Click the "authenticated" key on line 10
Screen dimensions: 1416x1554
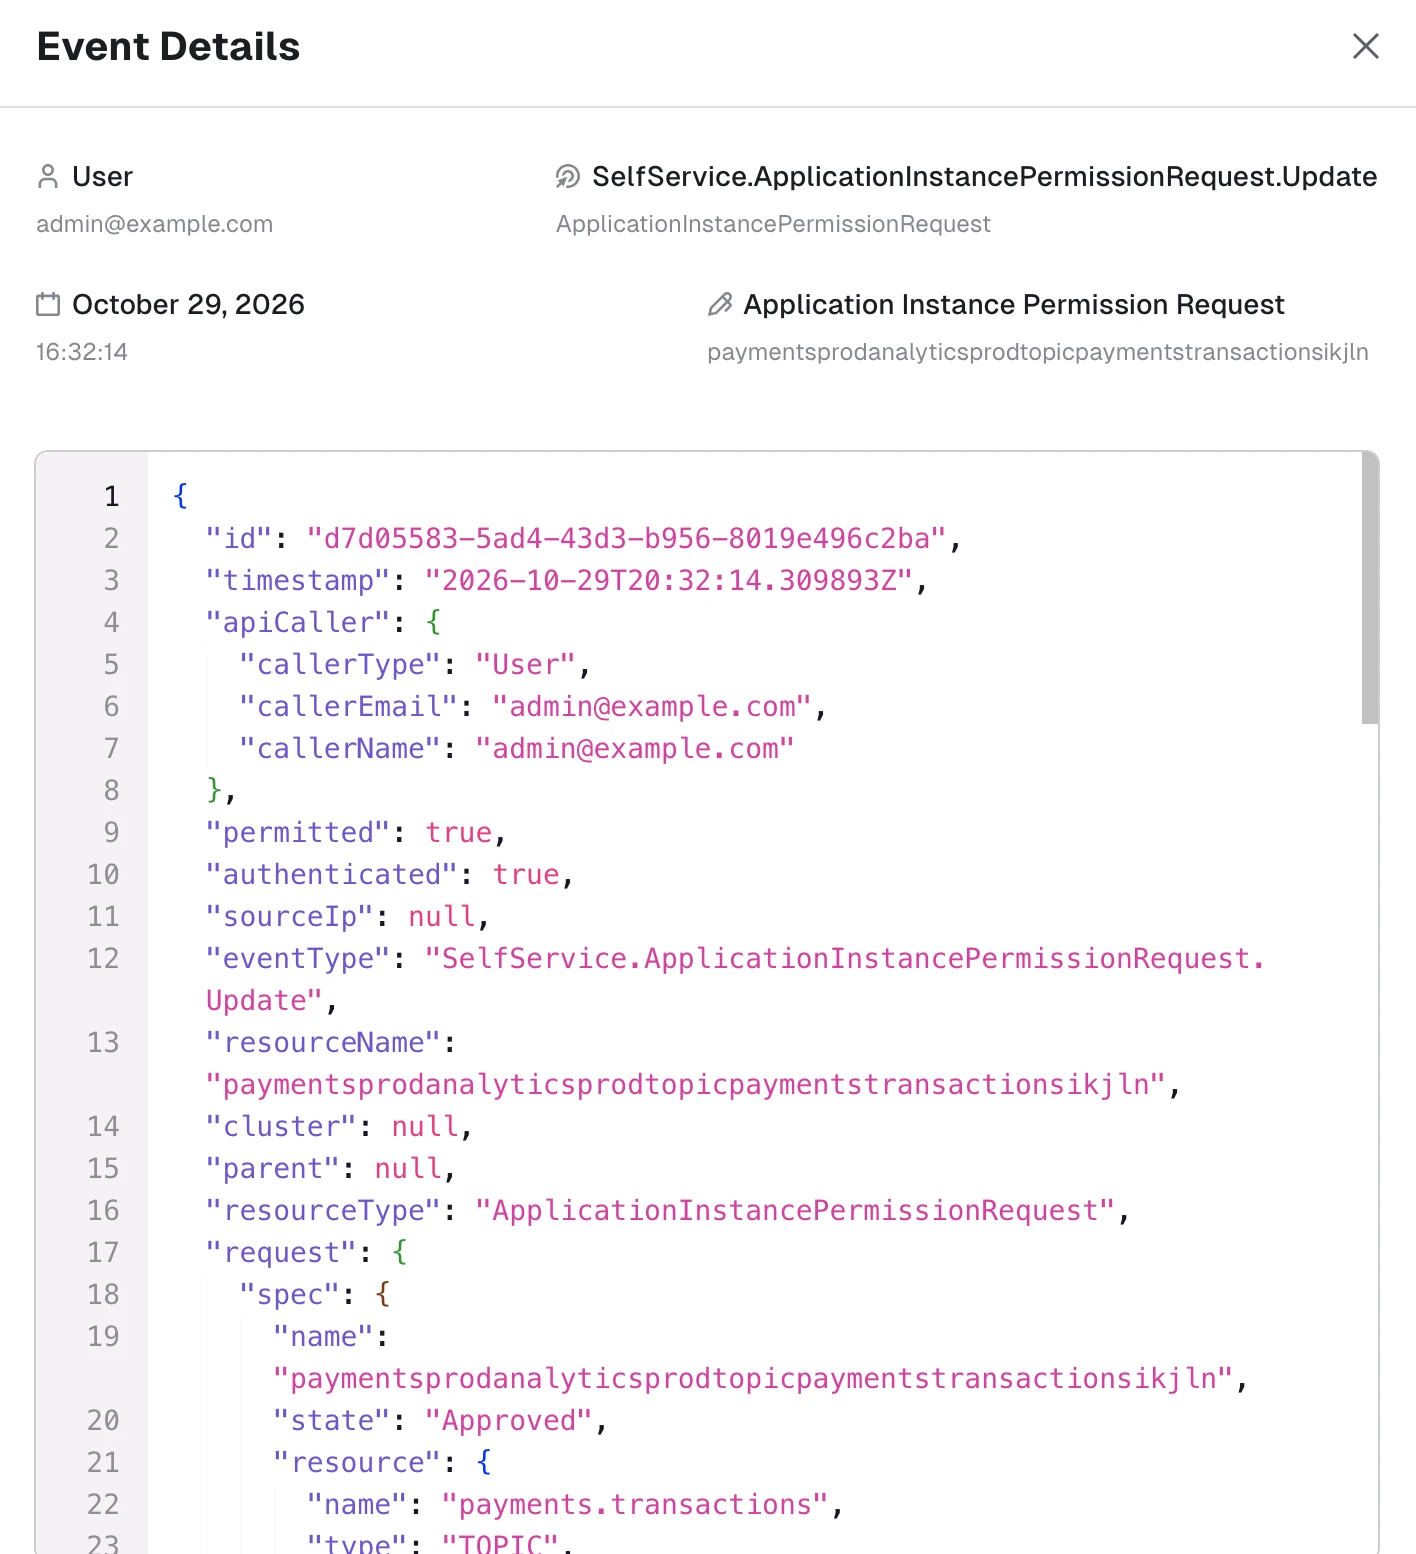click(332, 875)
